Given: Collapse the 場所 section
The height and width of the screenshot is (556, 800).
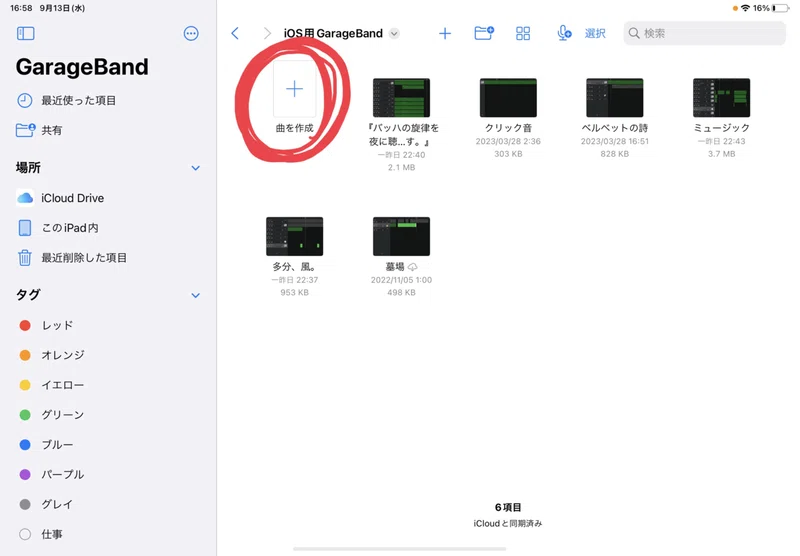Looking at the screenshot, I should click(x=195, y=168).
